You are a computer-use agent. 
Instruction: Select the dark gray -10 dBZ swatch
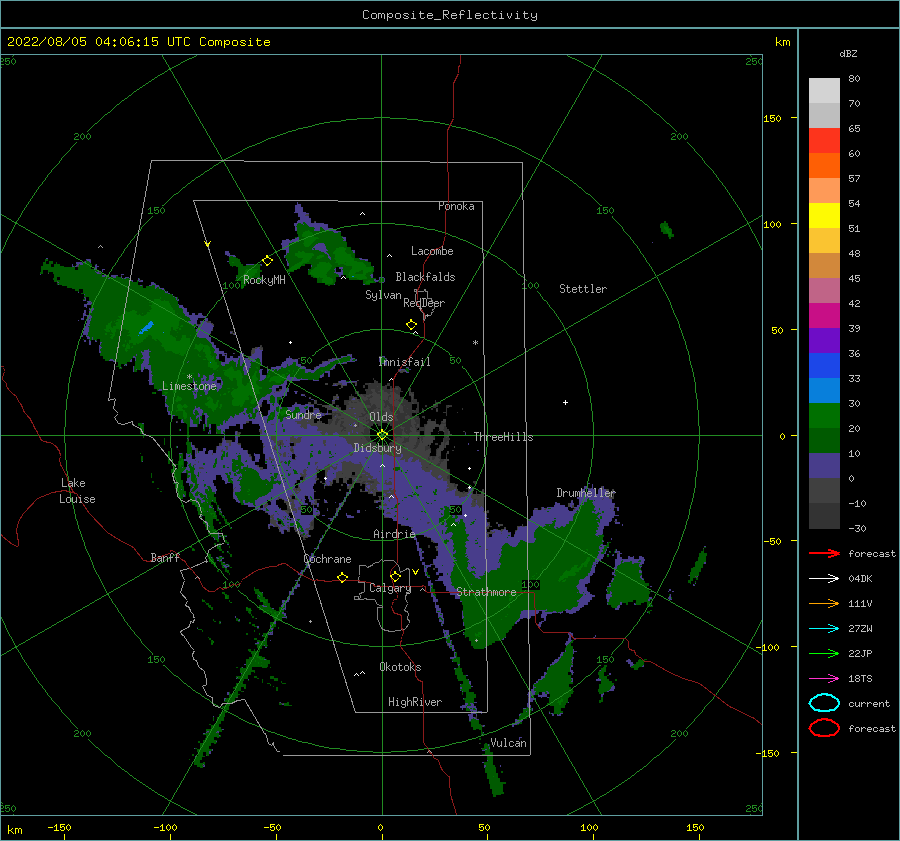click(824, 516)
